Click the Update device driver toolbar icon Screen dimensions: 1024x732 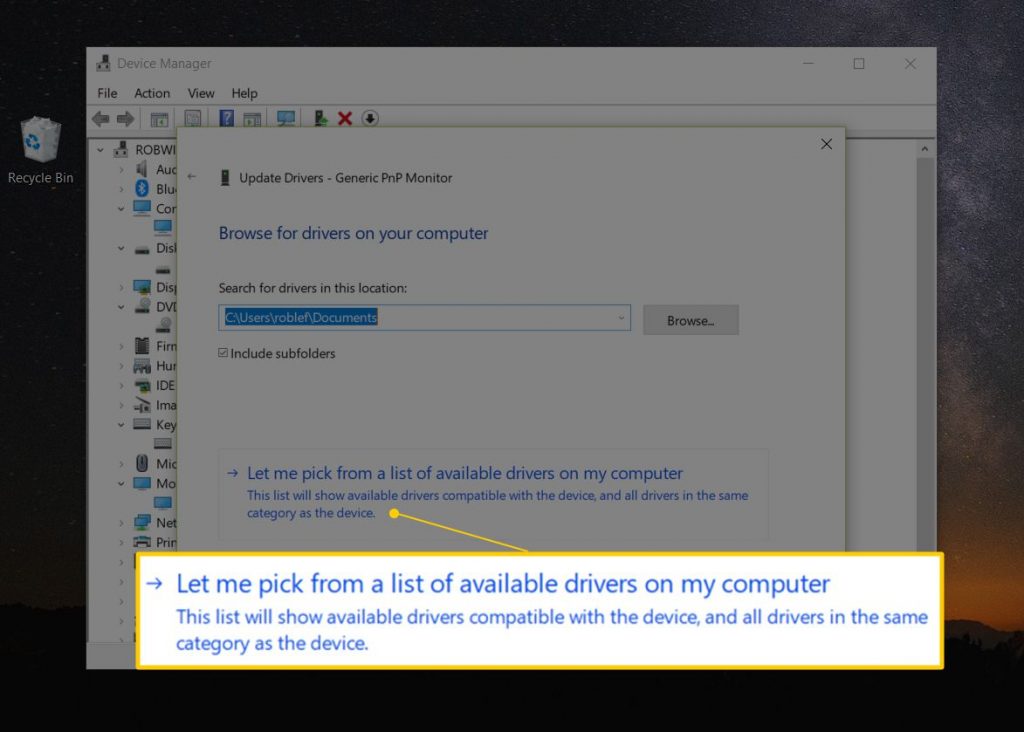click(x=320, y=118)
